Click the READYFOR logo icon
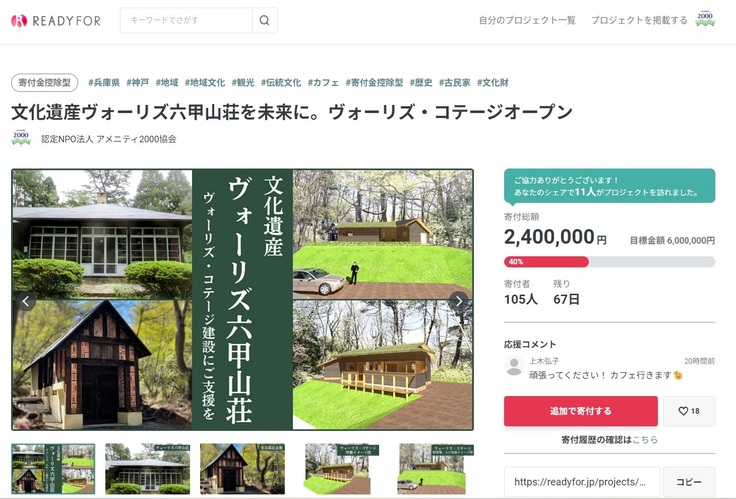 pos(19,21)
